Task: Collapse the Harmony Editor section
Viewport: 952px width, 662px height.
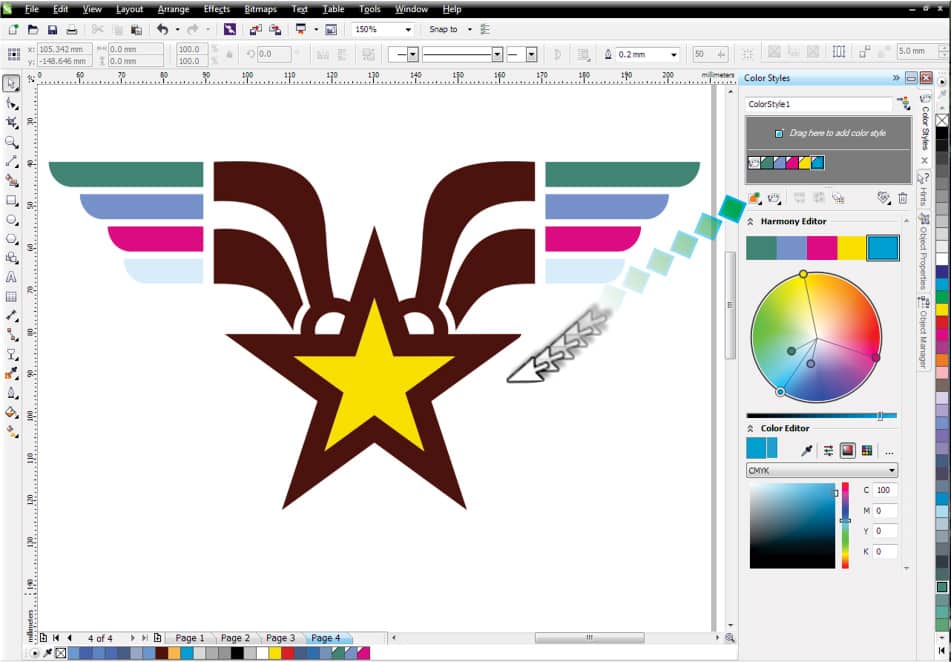Action: pos(750,222)
